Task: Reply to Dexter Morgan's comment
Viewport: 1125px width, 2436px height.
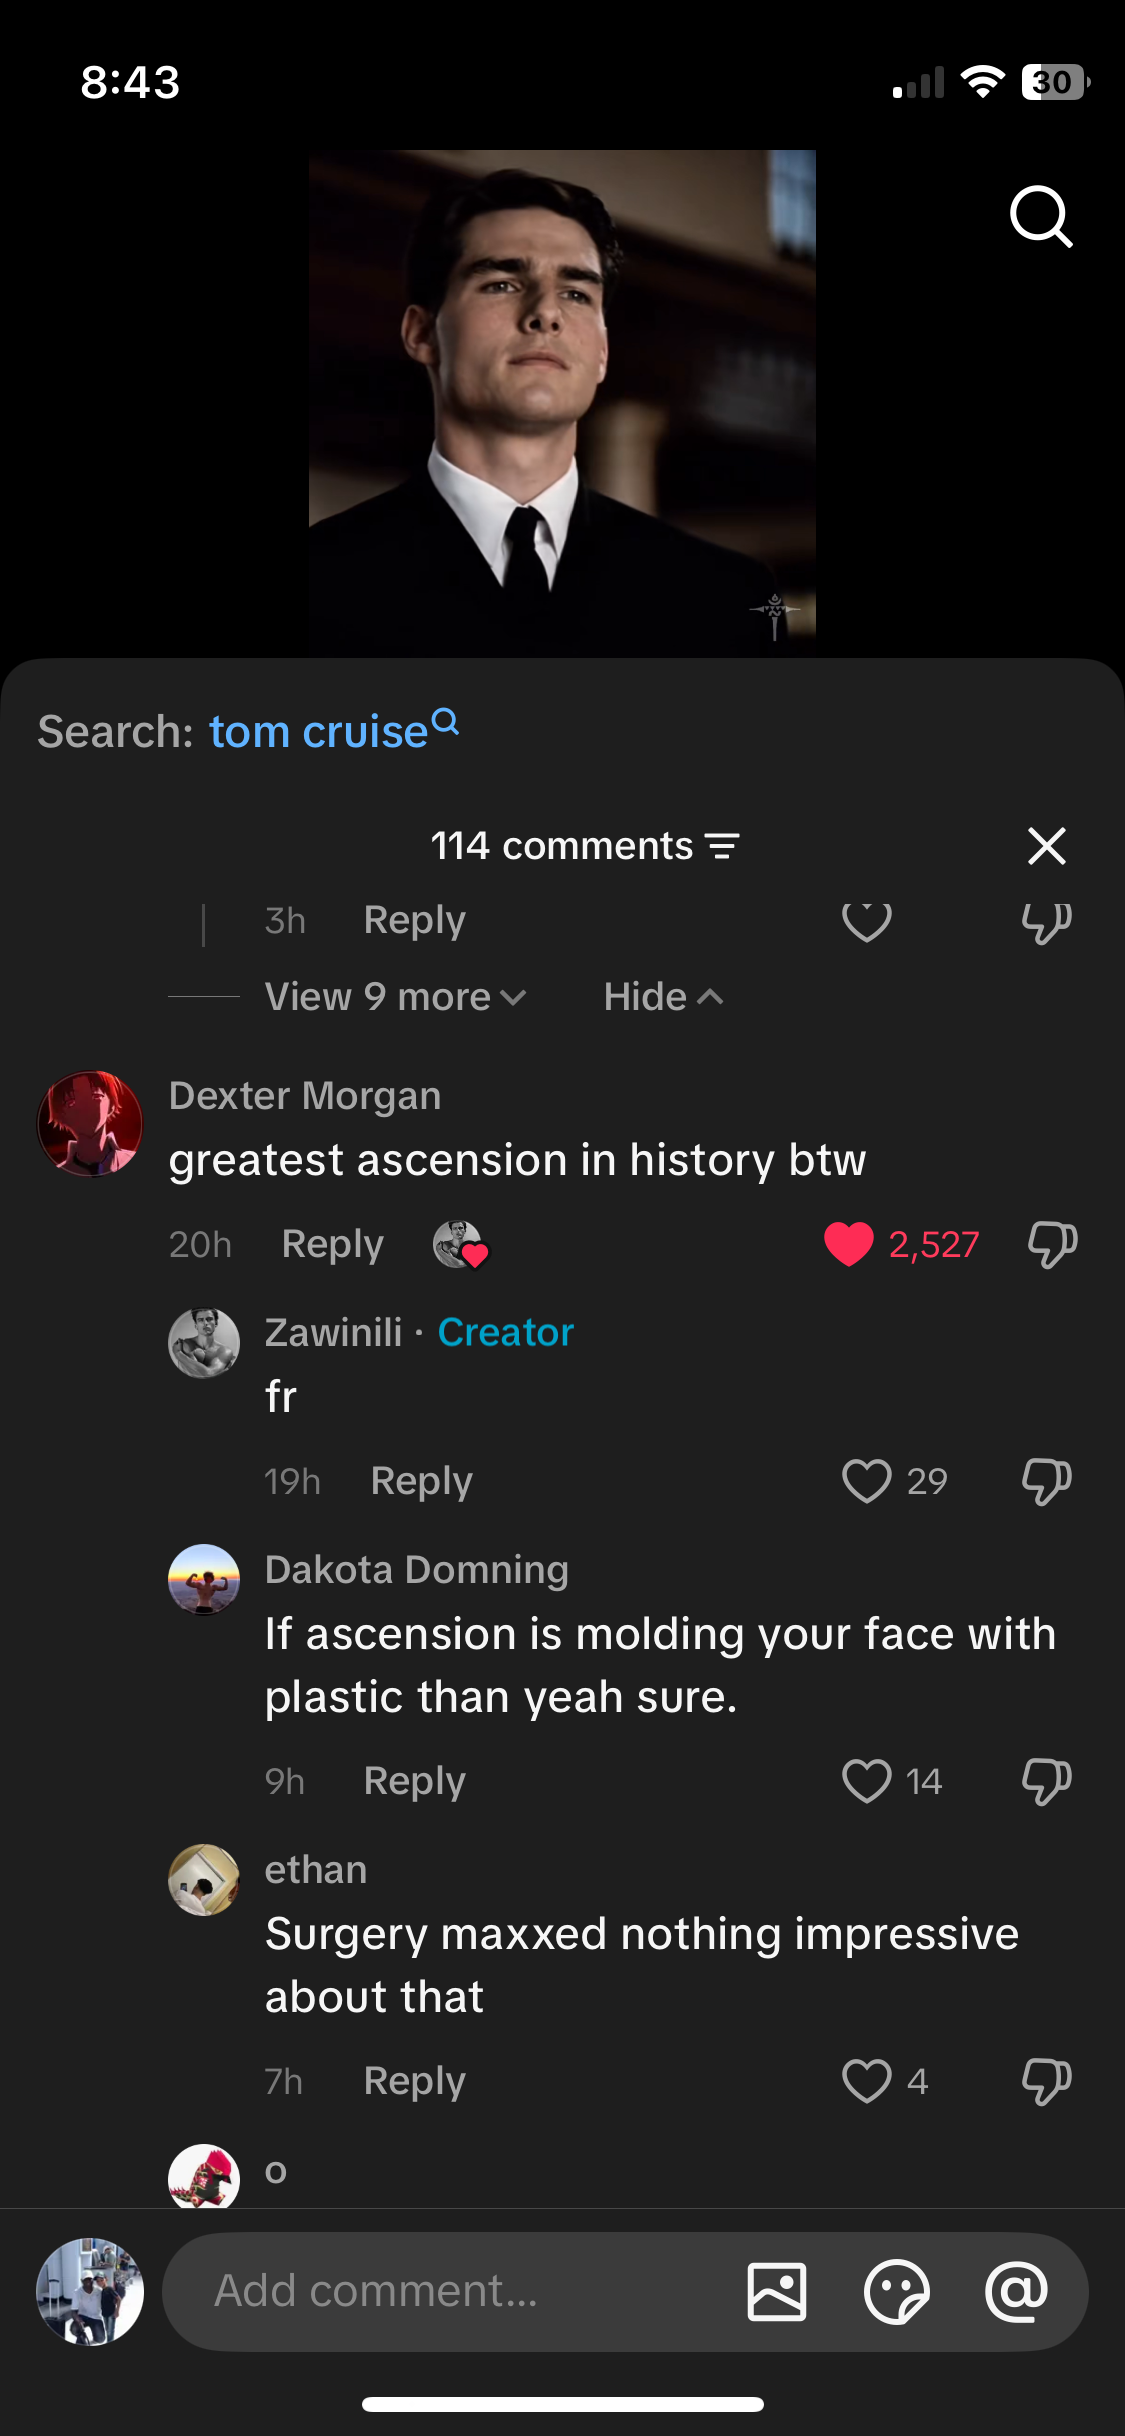Action: 333,1244
